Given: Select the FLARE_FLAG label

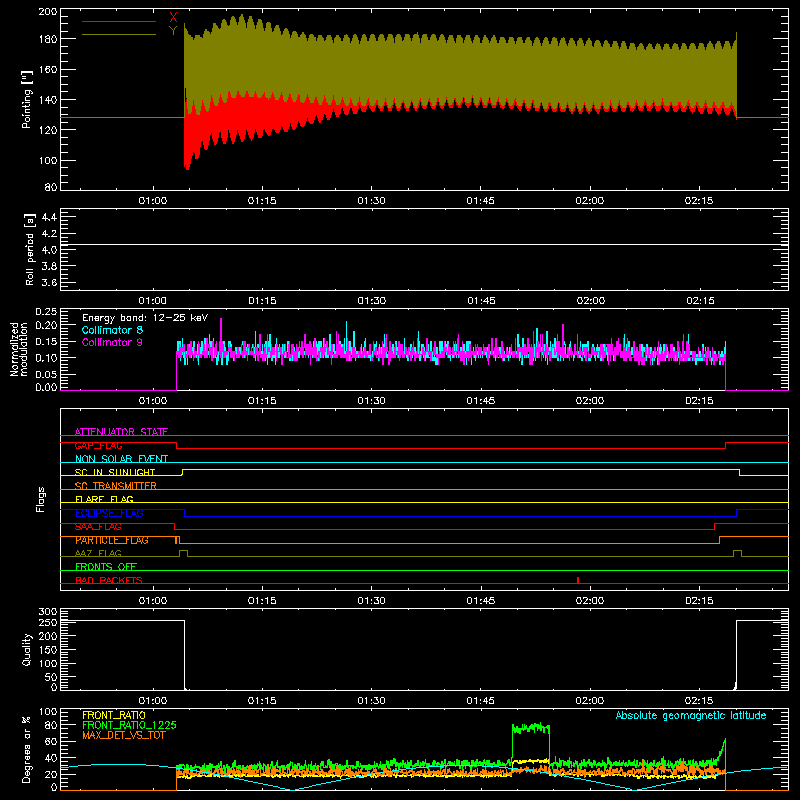Looking at the screenshot, I should pyautogui.click(x=104, y=499).
